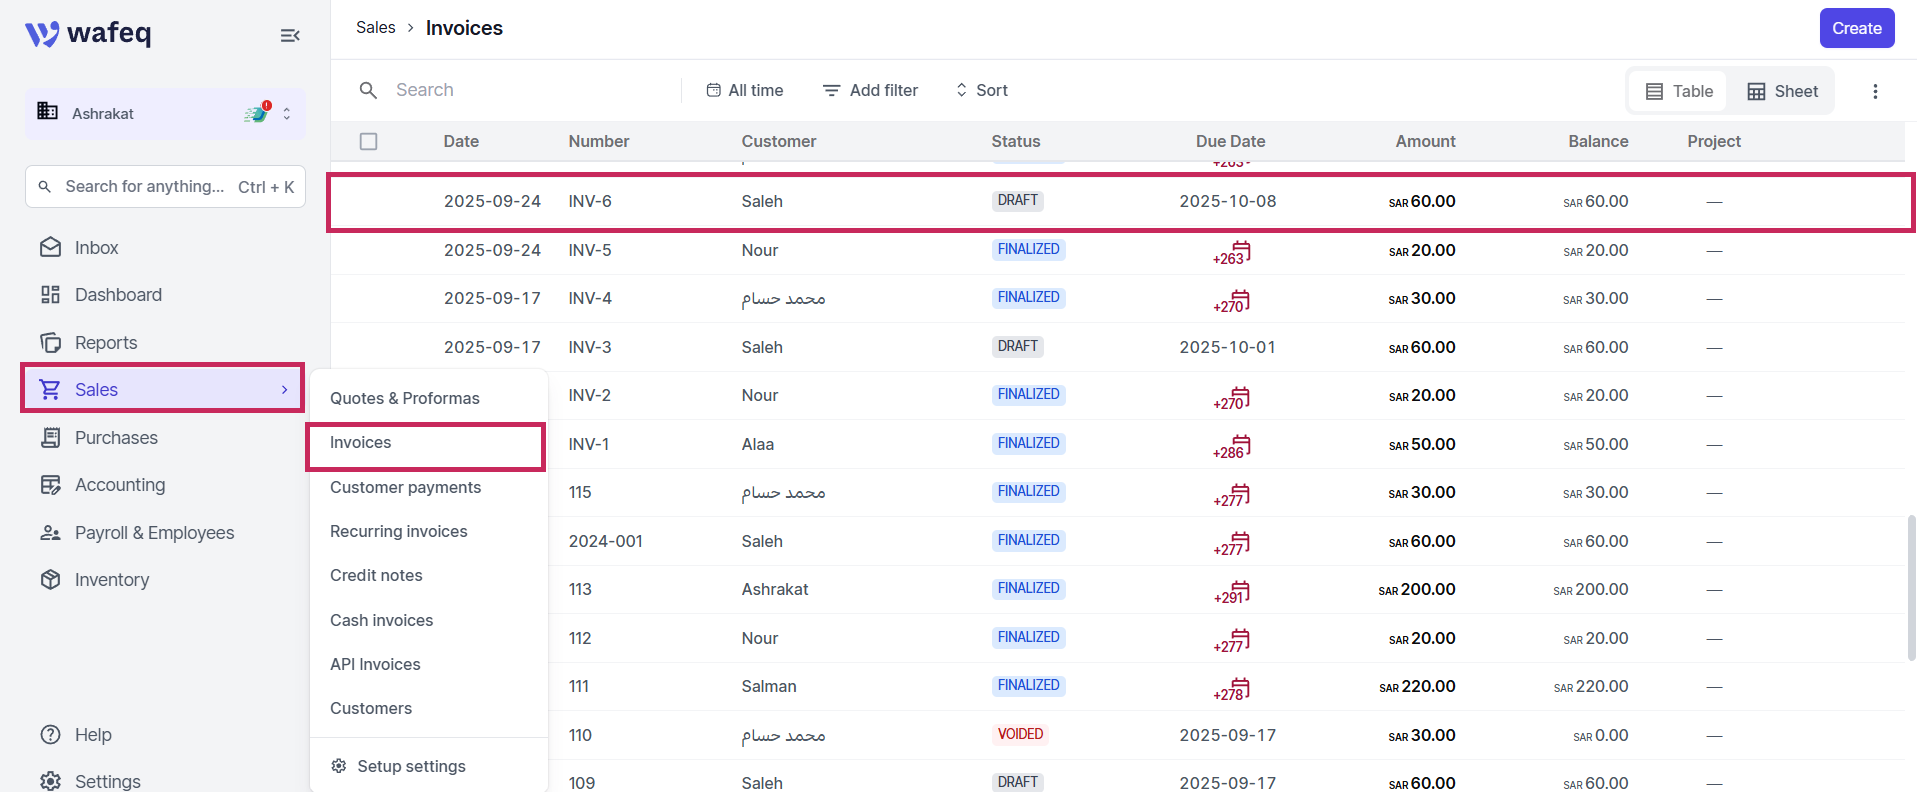Switch to the Sheet view
The image size is (1917, 792).
[1783, 91]
